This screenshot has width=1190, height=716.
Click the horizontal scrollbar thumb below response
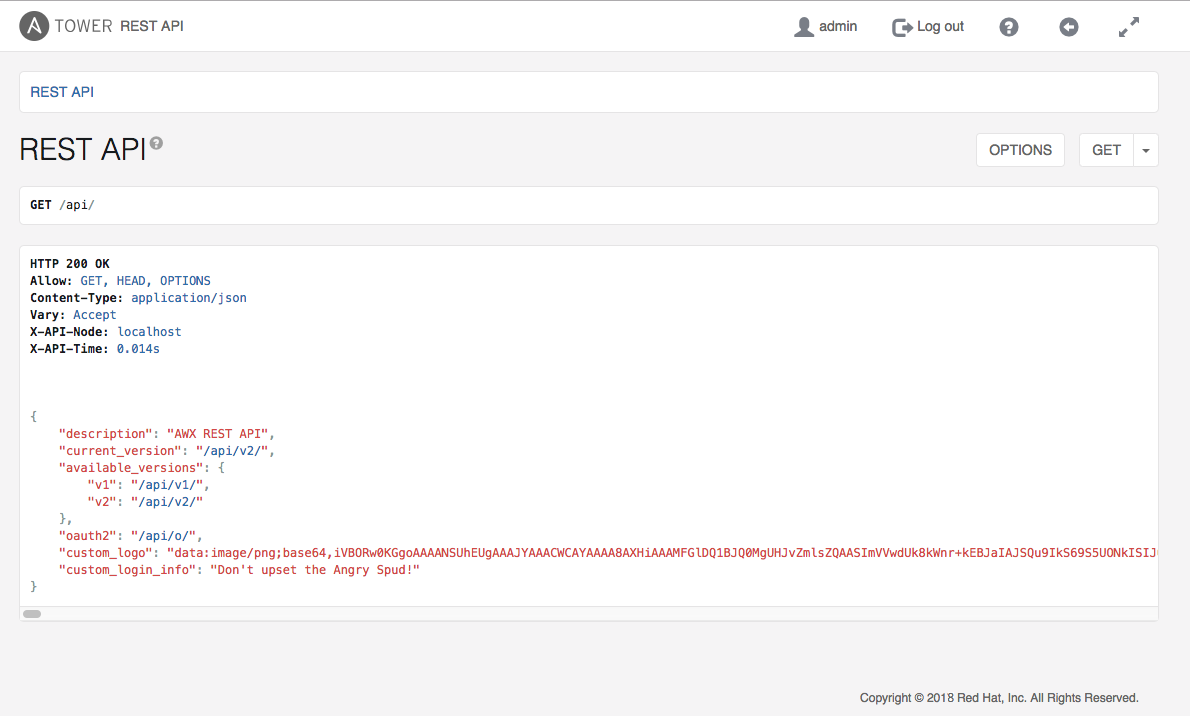[x=32, y=614]
